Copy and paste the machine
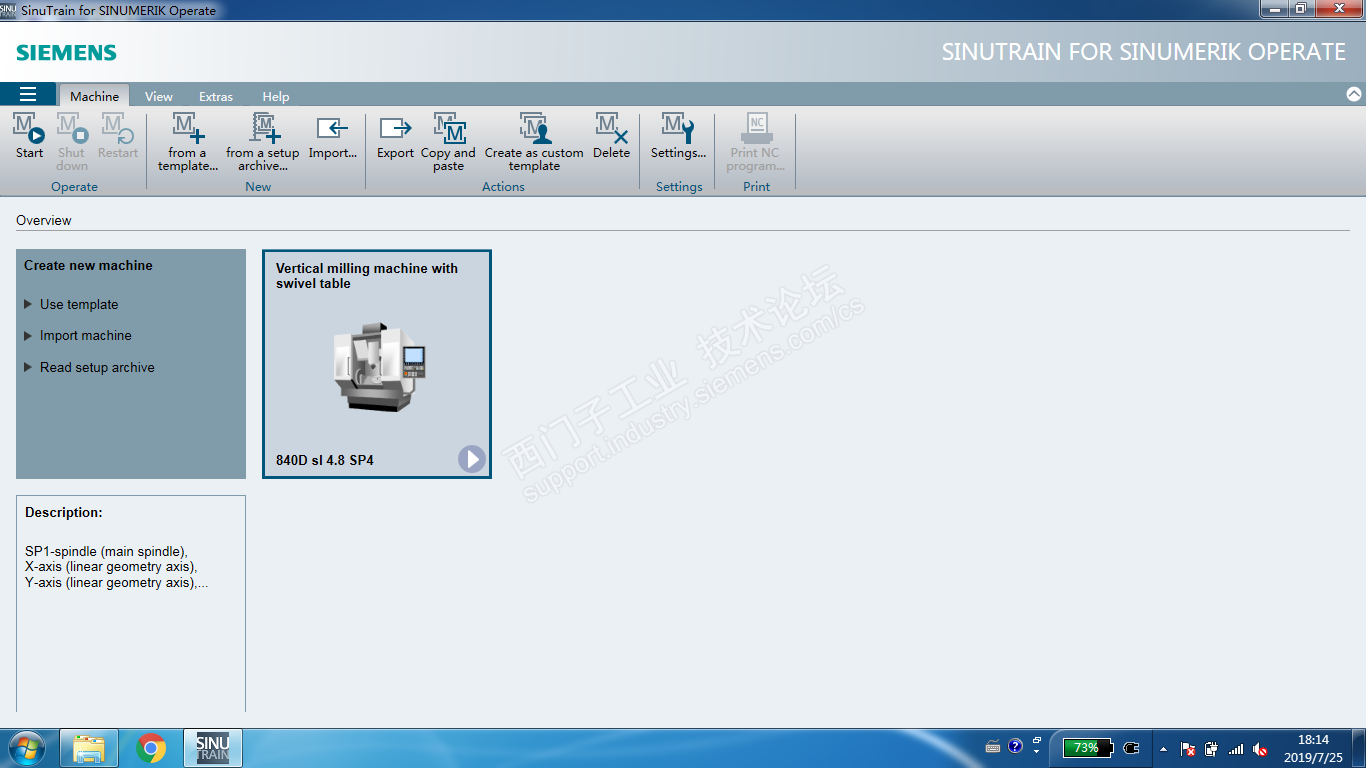1366x768 pixels. pyautogui.click(x=448, y=141)
